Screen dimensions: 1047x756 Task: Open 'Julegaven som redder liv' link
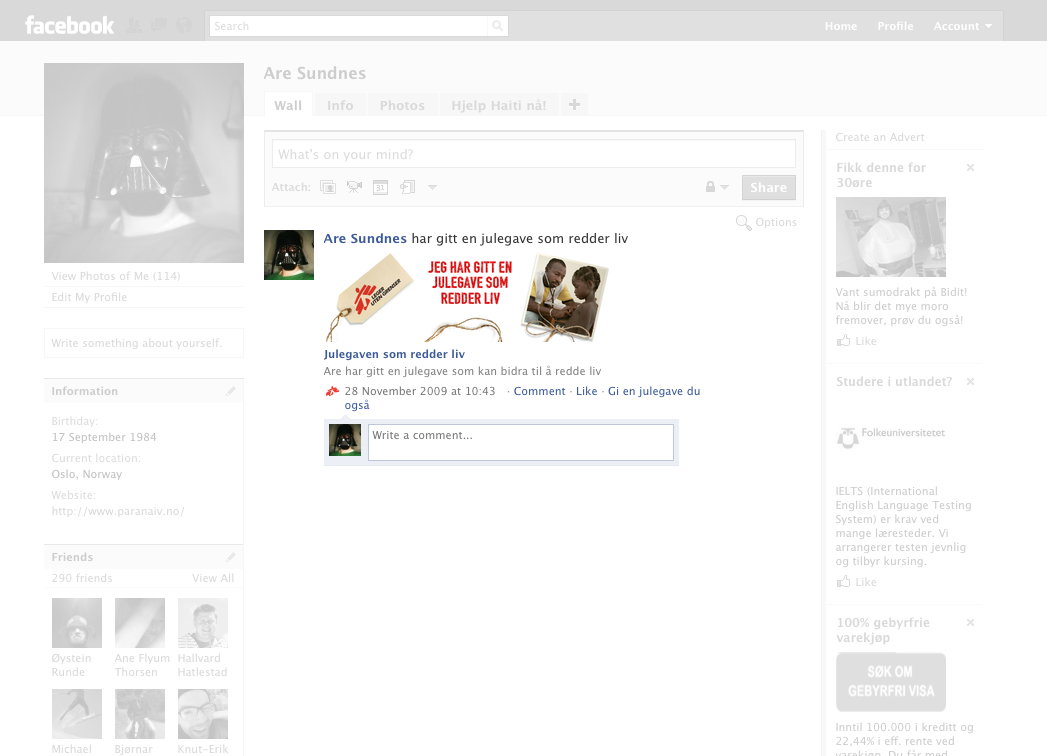tap(394, 354)
